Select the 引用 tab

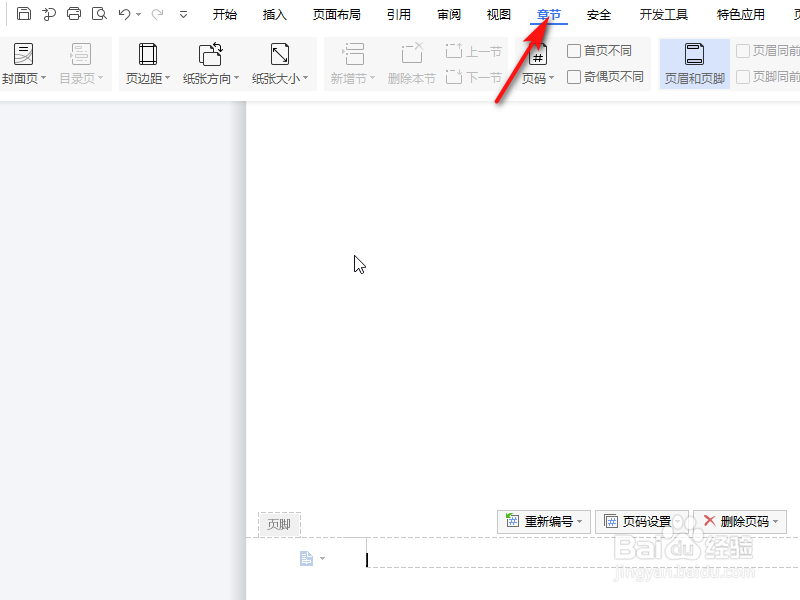click(x=399, y=15)
